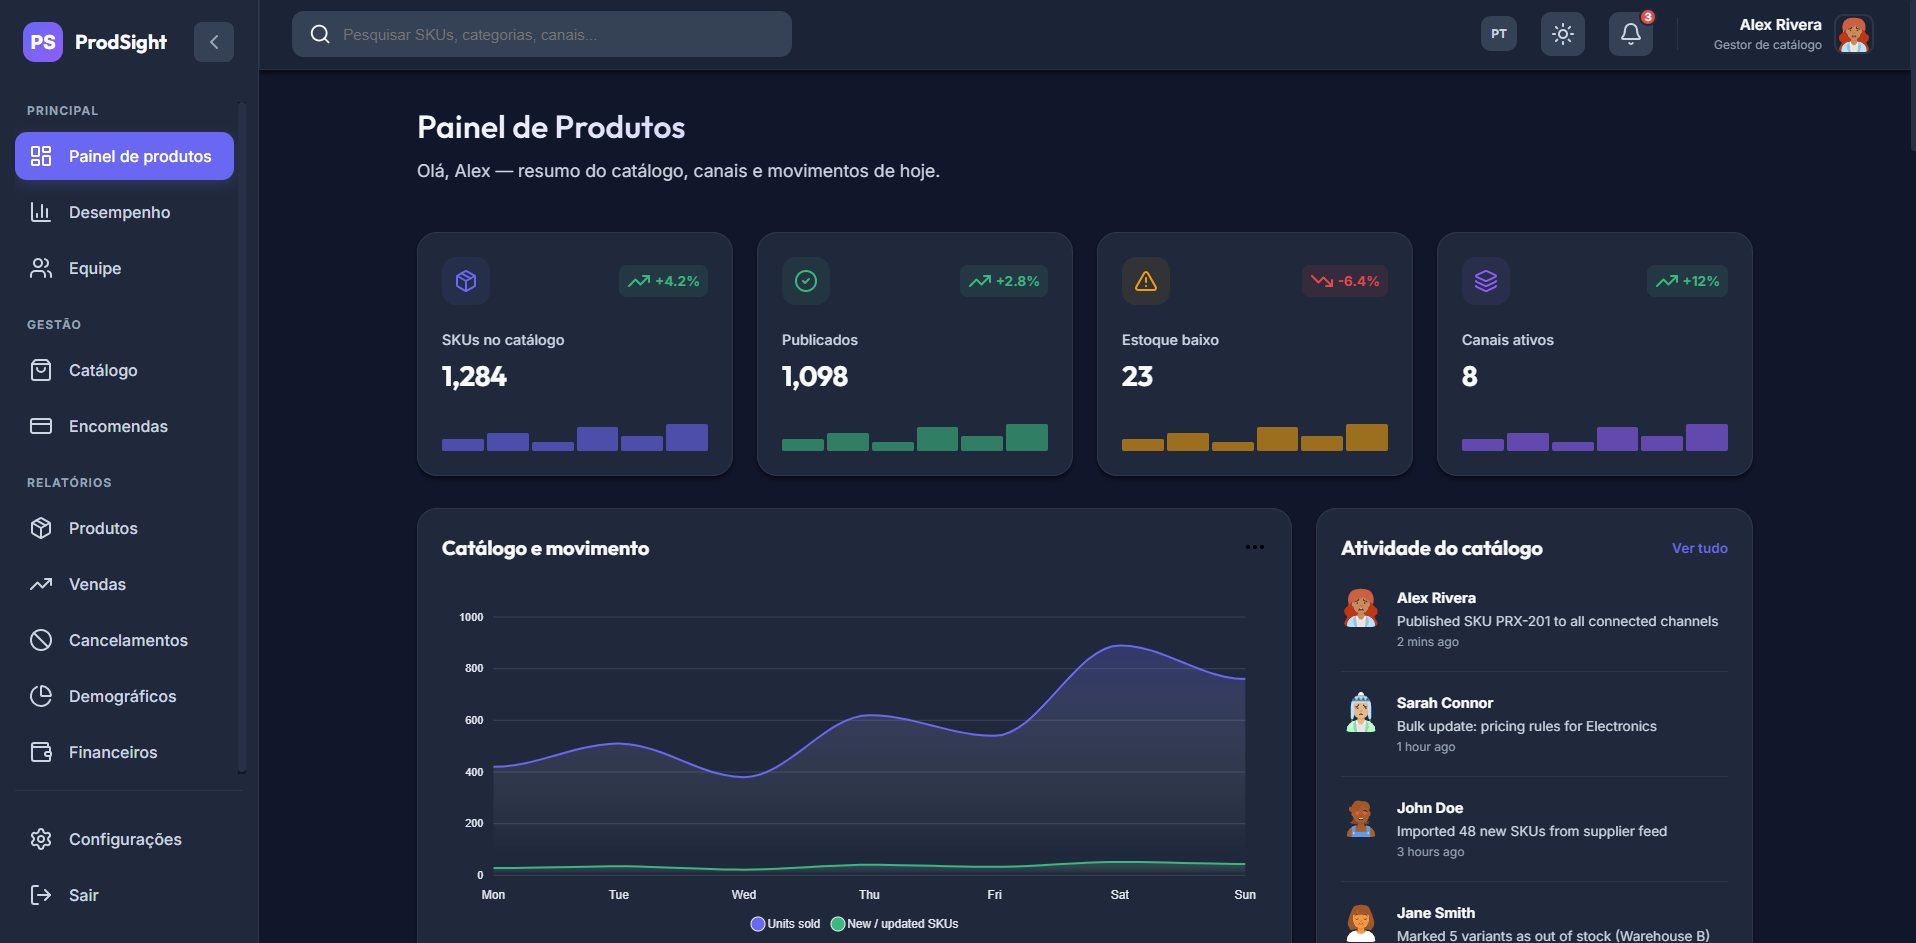Image resolution: width=1916 pixels, height=943 pixels.
Task: Click the +4.2% trend badge
Action: tap(664, 281)
